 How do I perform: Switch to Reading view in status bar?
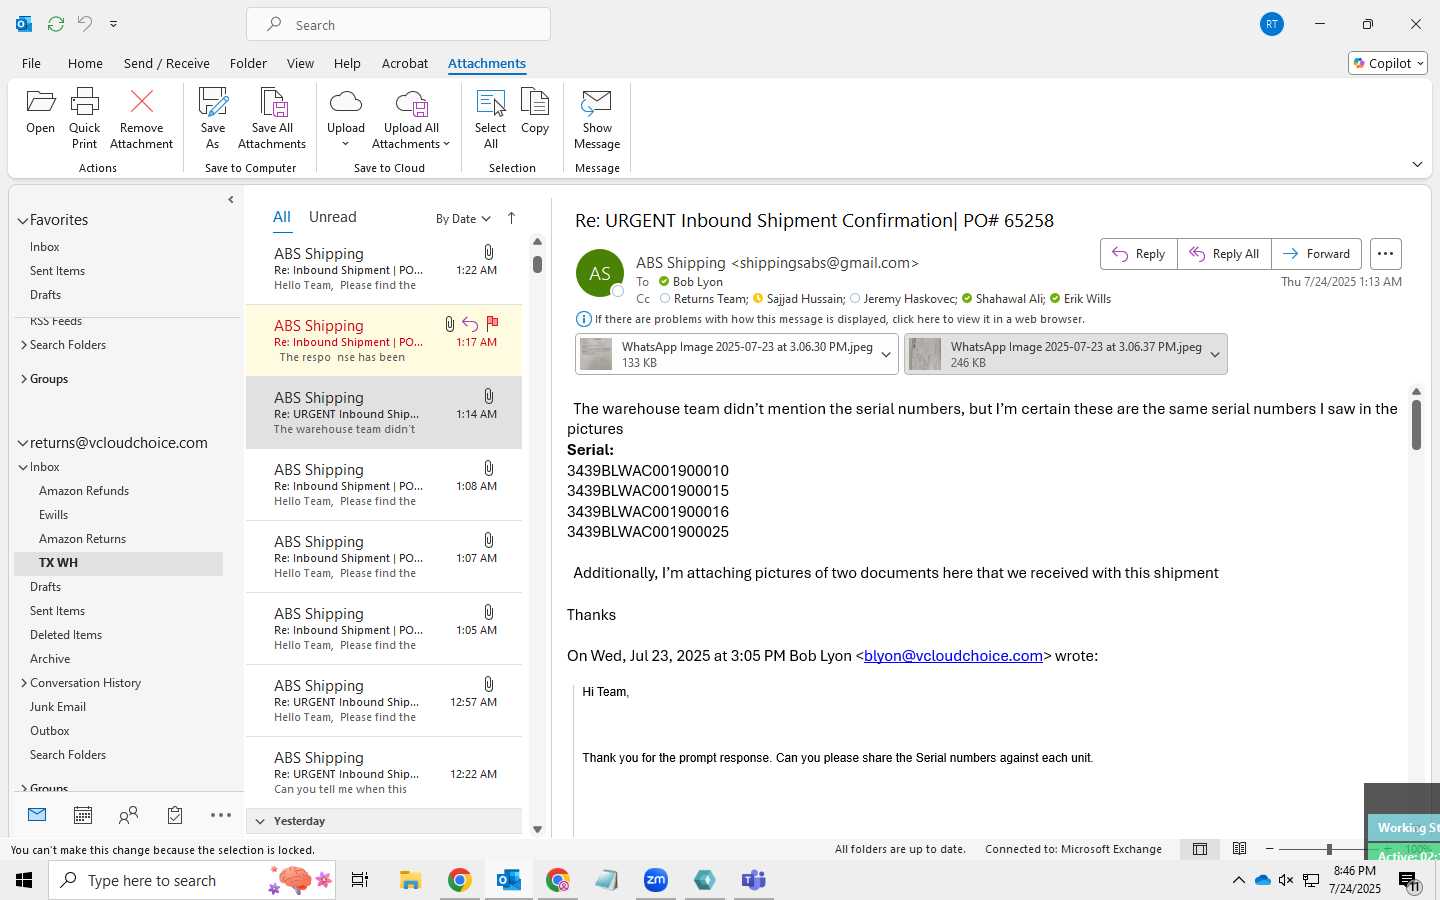(1239, 849)
